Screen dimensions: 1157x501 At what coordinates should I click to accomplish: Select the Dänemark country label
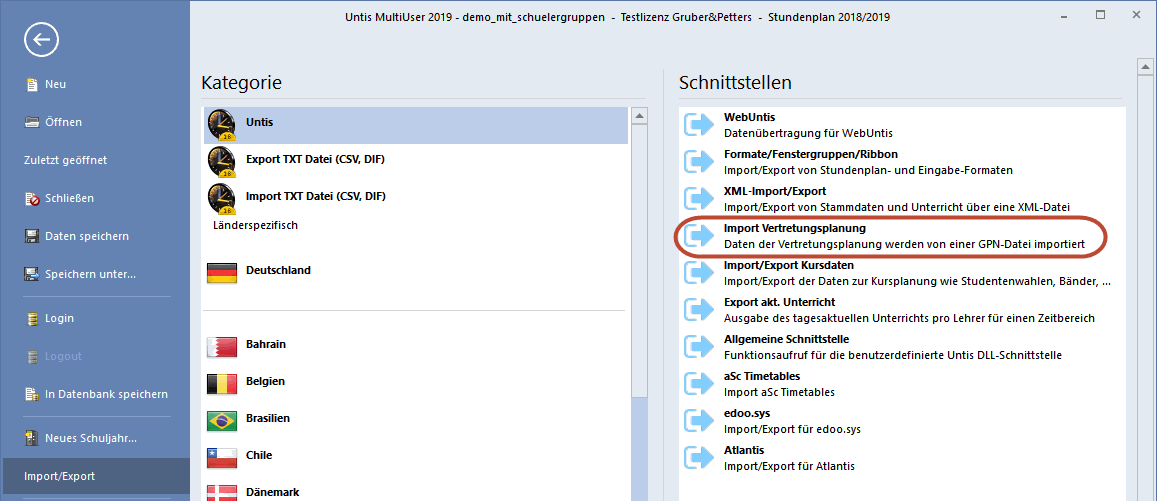pyautogui.click(x=272, y=492)
